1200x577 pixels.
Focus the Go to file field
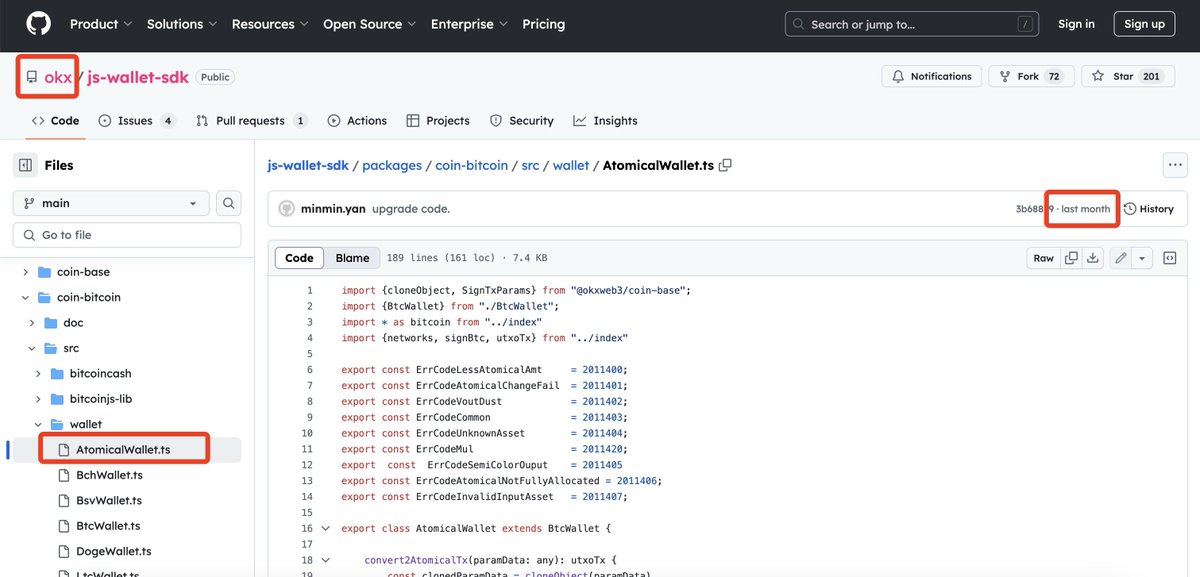pos(127,235)
